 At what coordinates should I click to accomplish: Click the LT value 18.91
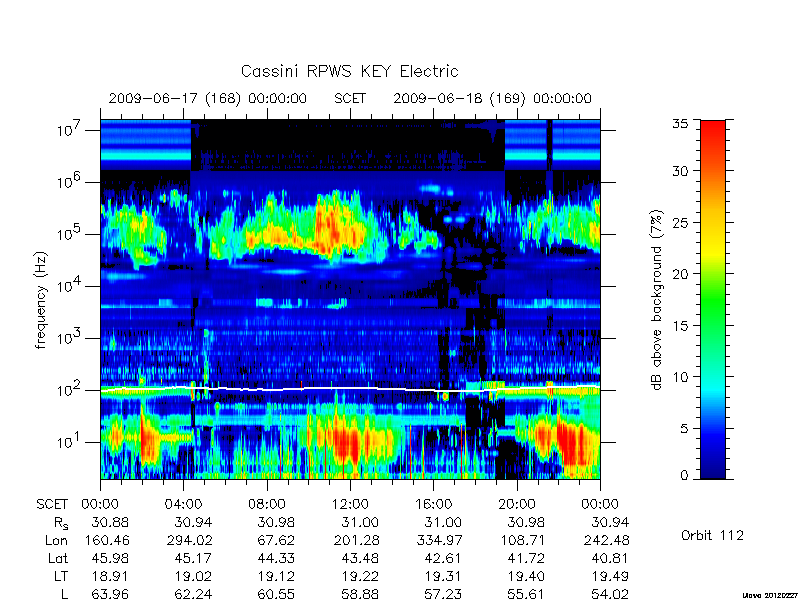pyautogui.click(x=110, y=576)
